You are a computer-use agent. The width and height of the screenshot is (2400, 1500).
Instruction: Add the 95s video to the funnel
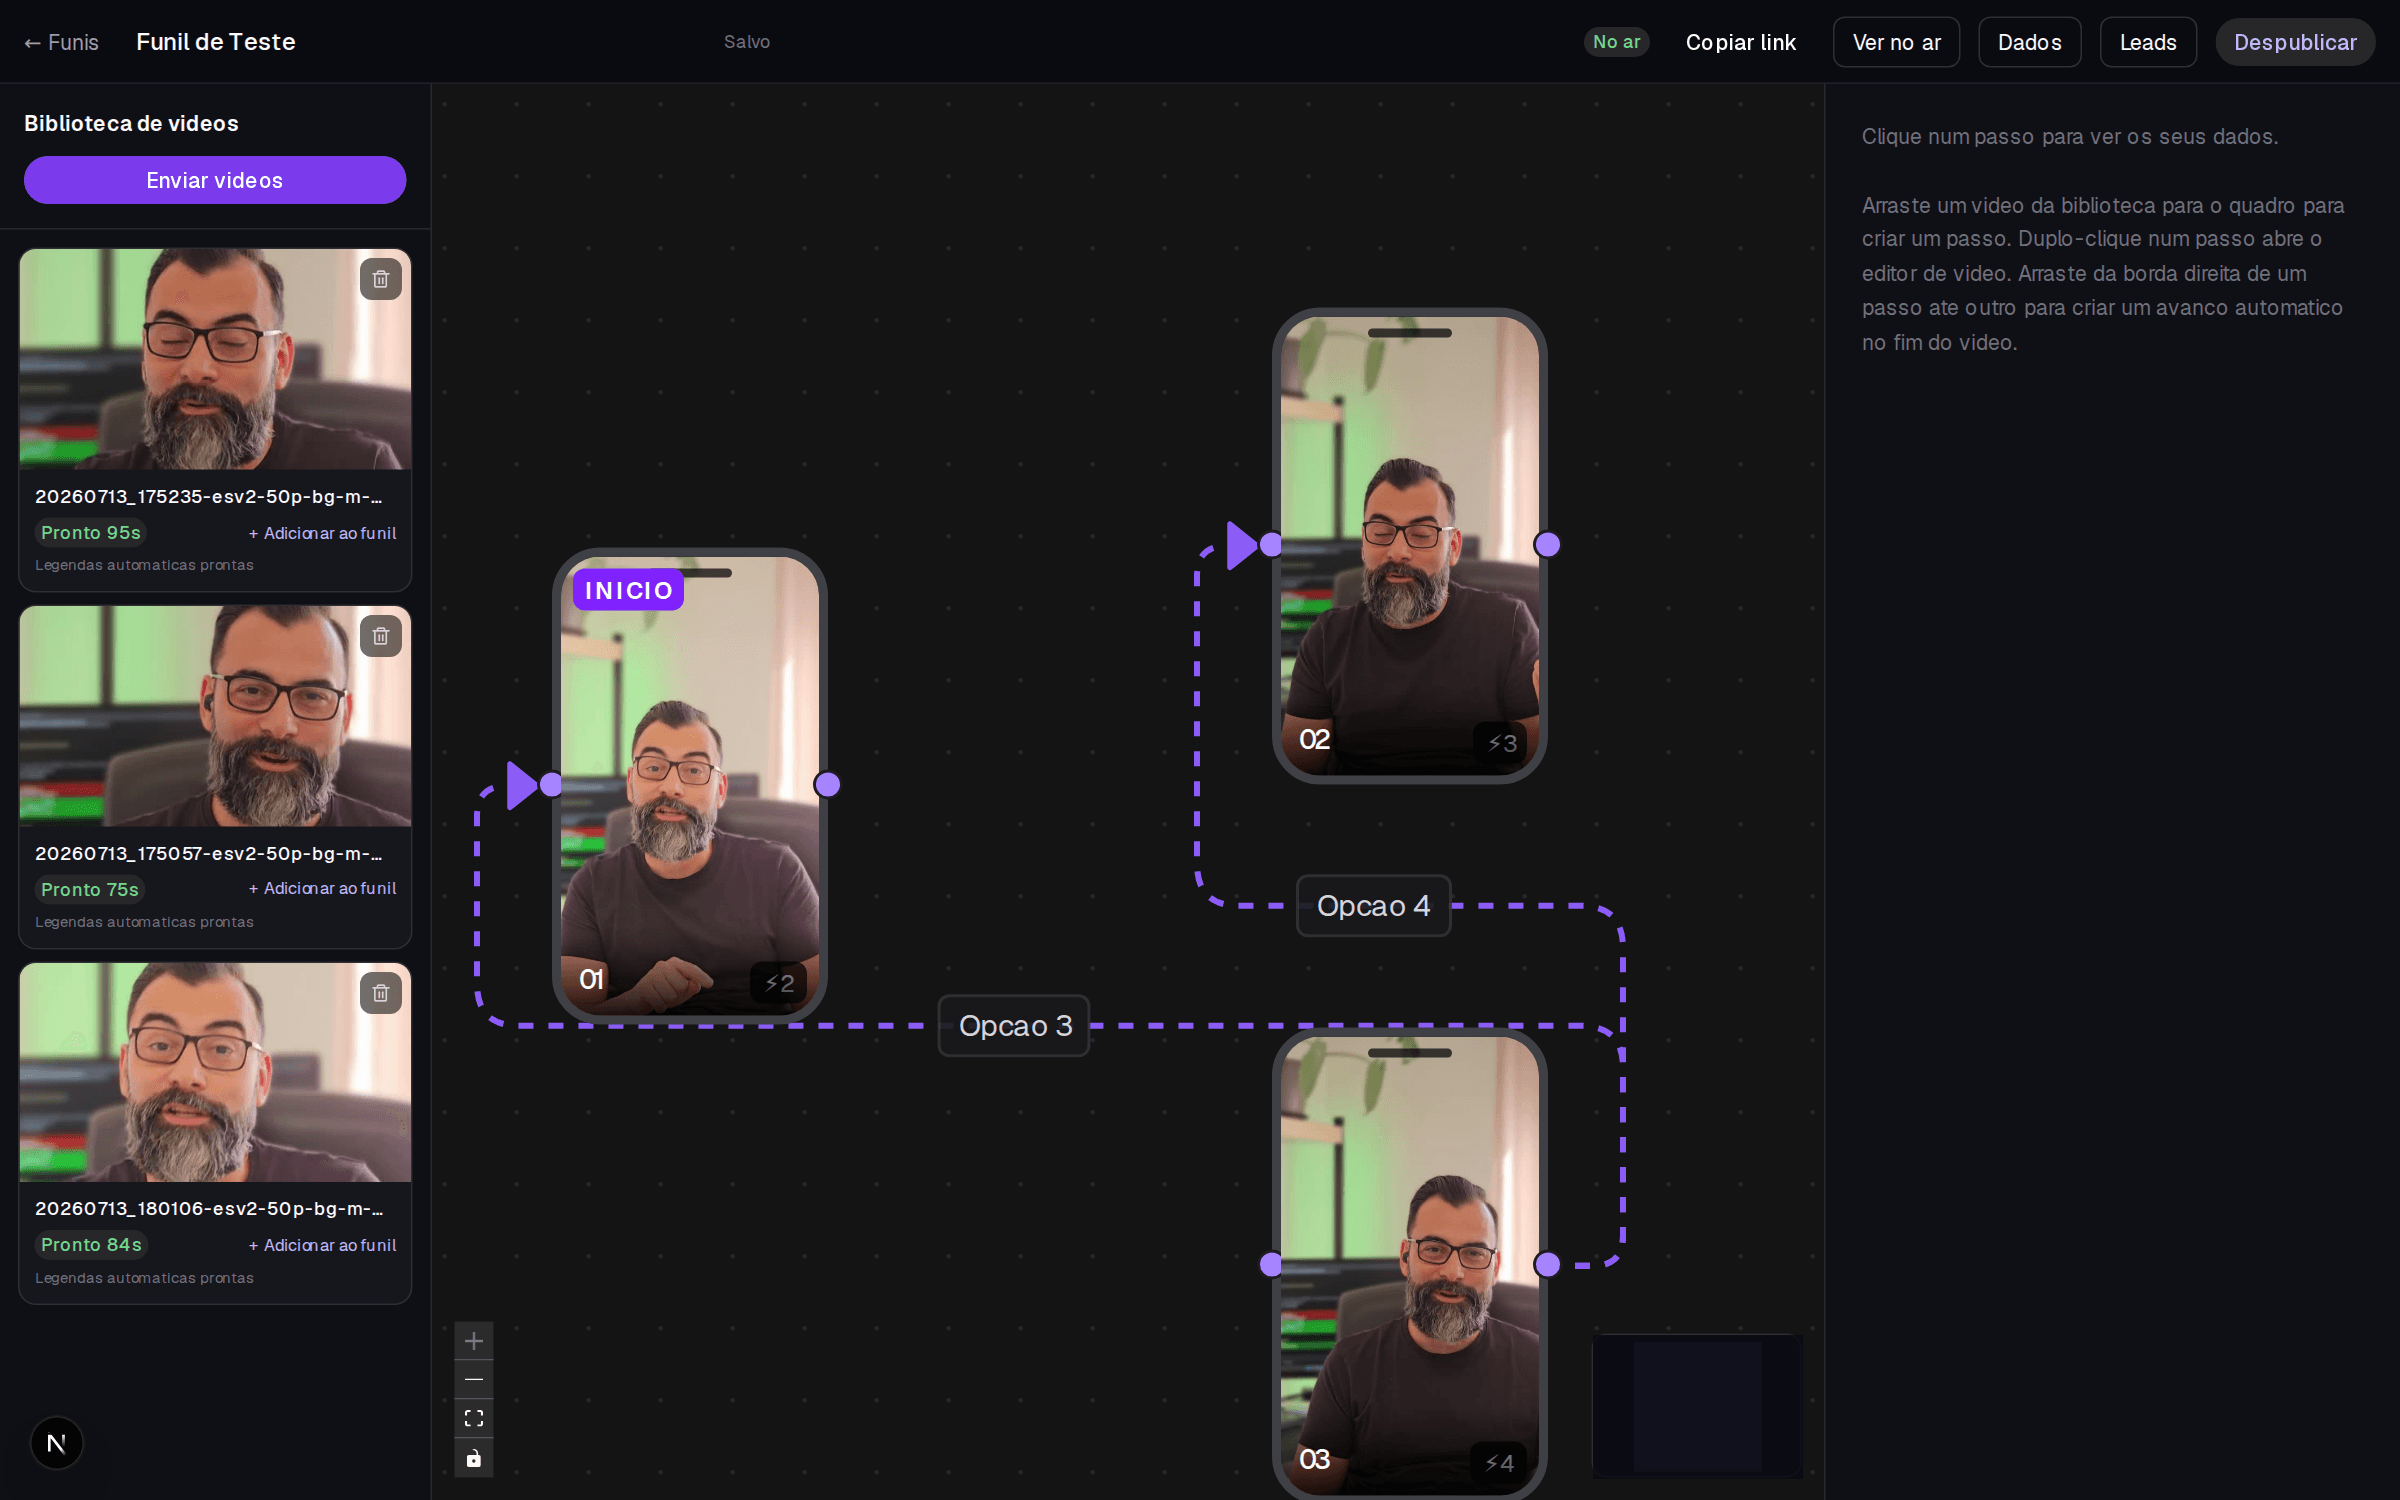pos(322,533)
